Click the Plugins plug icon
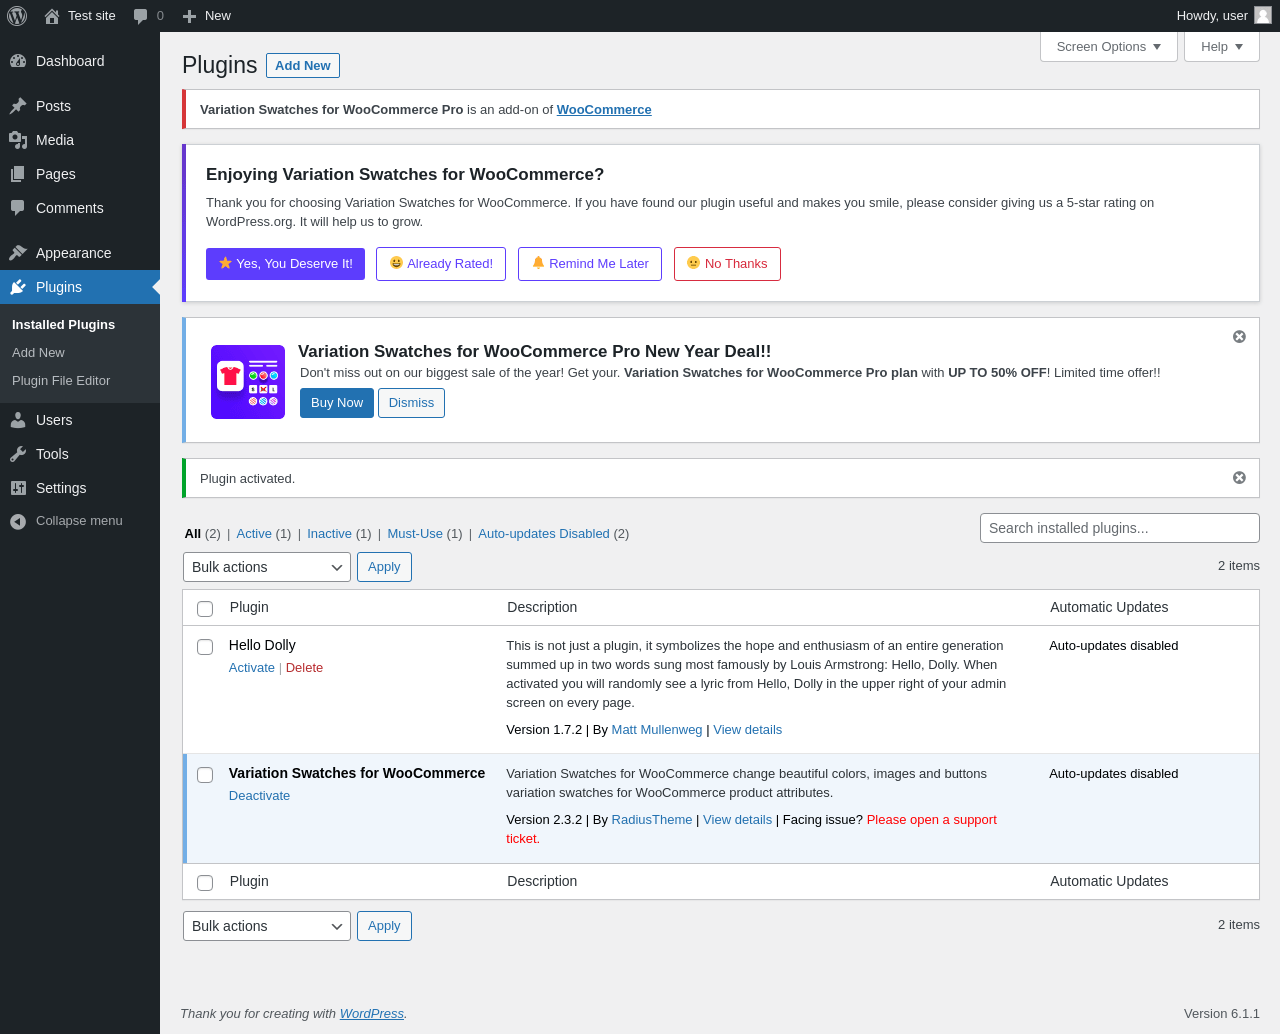This screenshot has height=1034, width=1280. pos(18,287)
